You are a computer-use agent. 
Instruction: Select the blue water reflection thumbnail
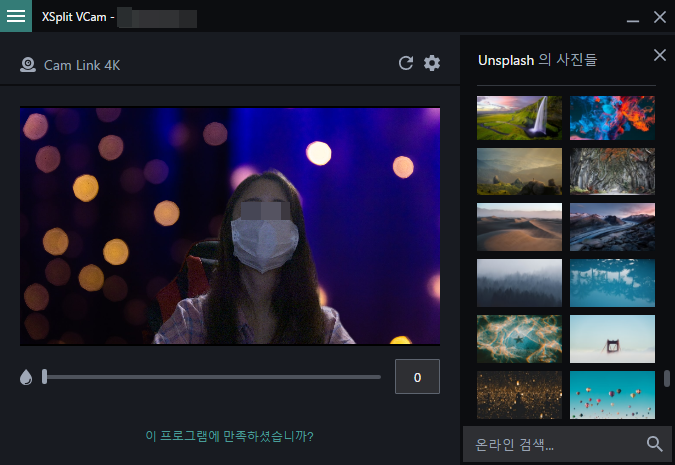point(612,283)
